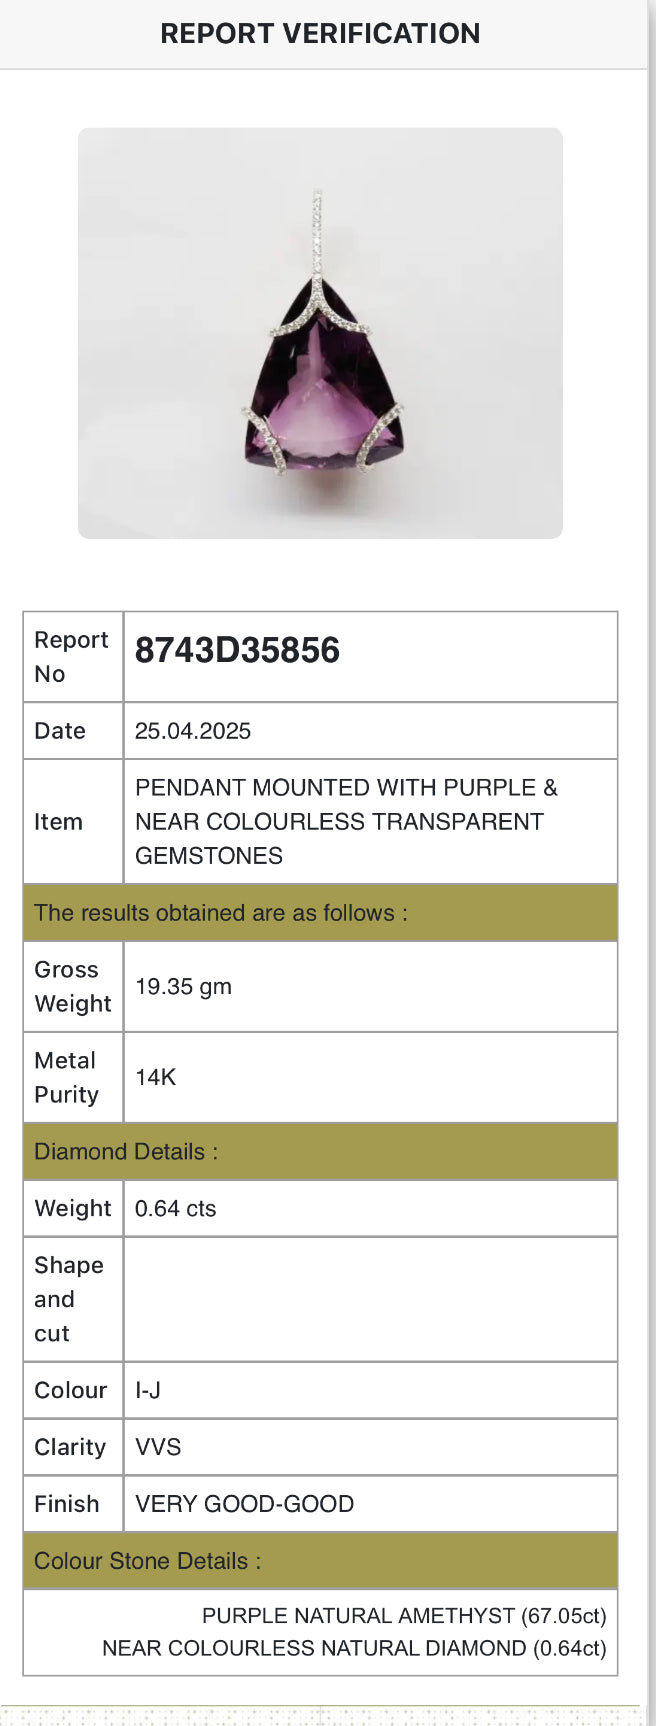This screenshot has width=656, height=1726.
Task: Click the I-J colour grade value
Action: pos(148,1391)
